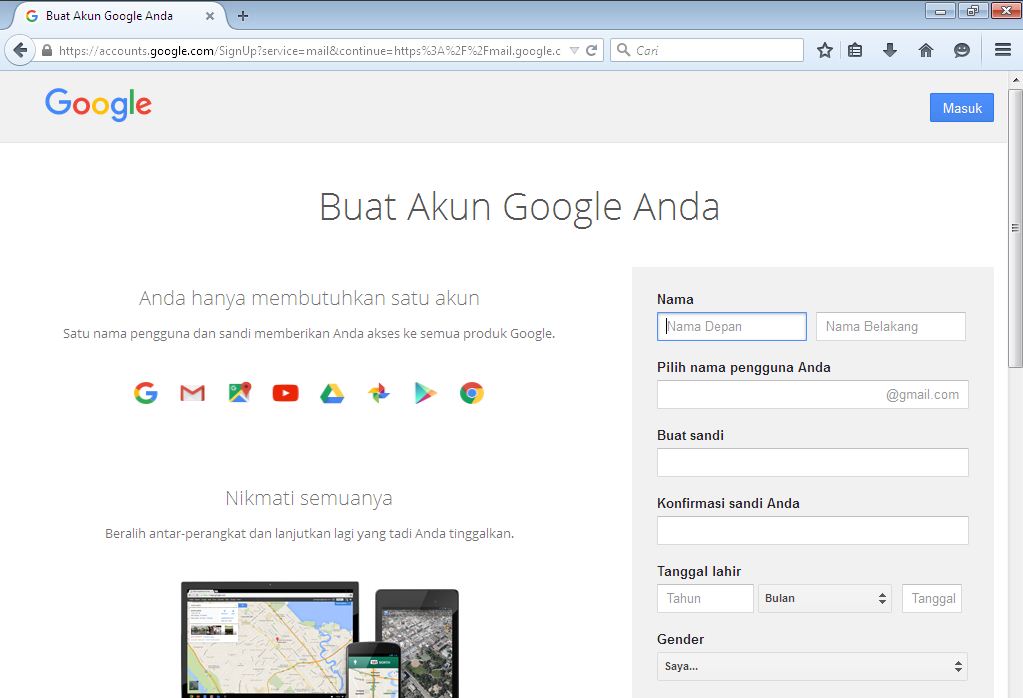Click the vertical scrollbar thumb
This screenshot has height=698, width=1023.
click(1015, 228)
